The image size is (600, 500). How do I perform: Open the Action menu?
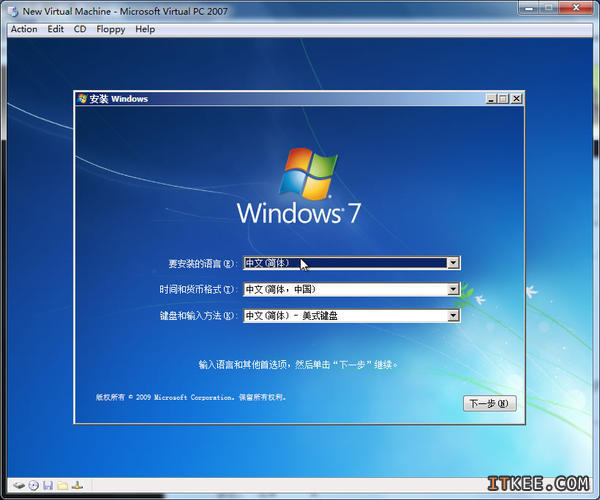pyautogui.click(x=24, y=29)
